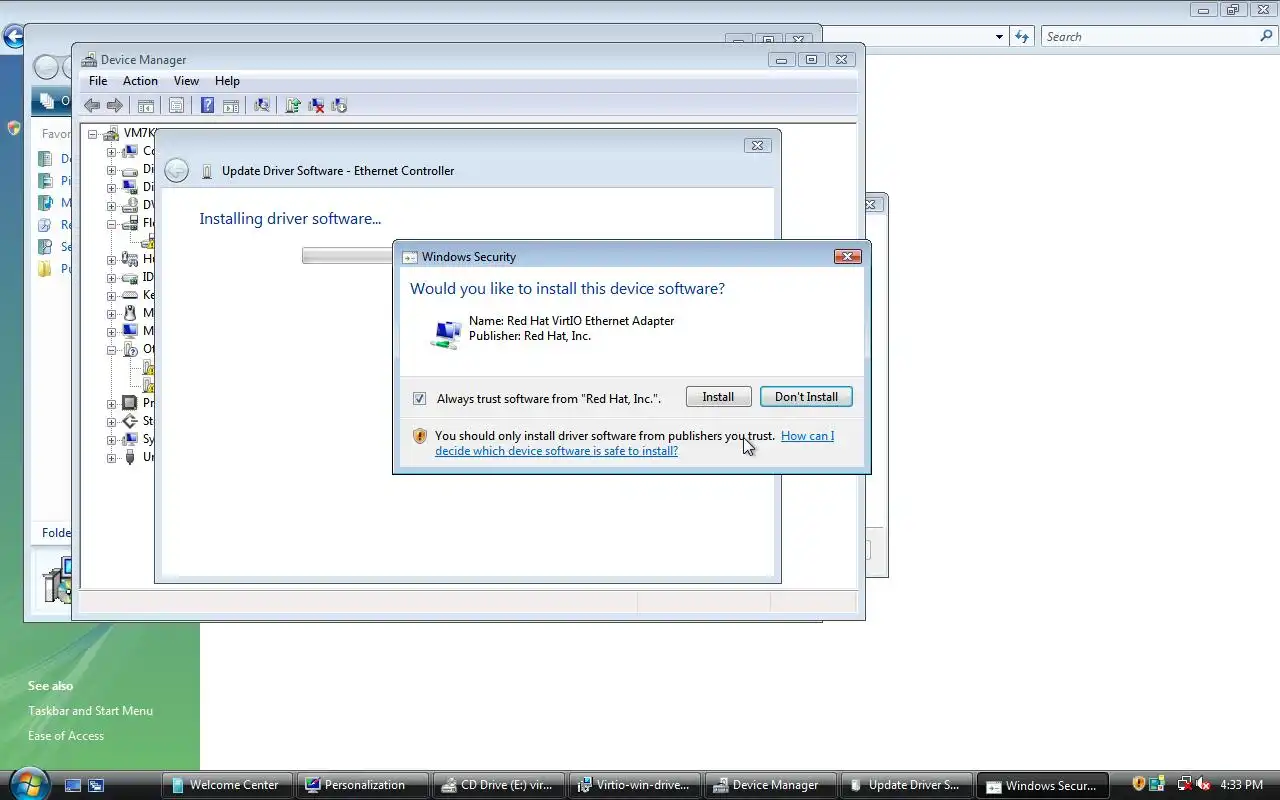Click the muted volume icon in system tray
The width and height of the screenshot is (1280, 800).
click(1202, 785)
